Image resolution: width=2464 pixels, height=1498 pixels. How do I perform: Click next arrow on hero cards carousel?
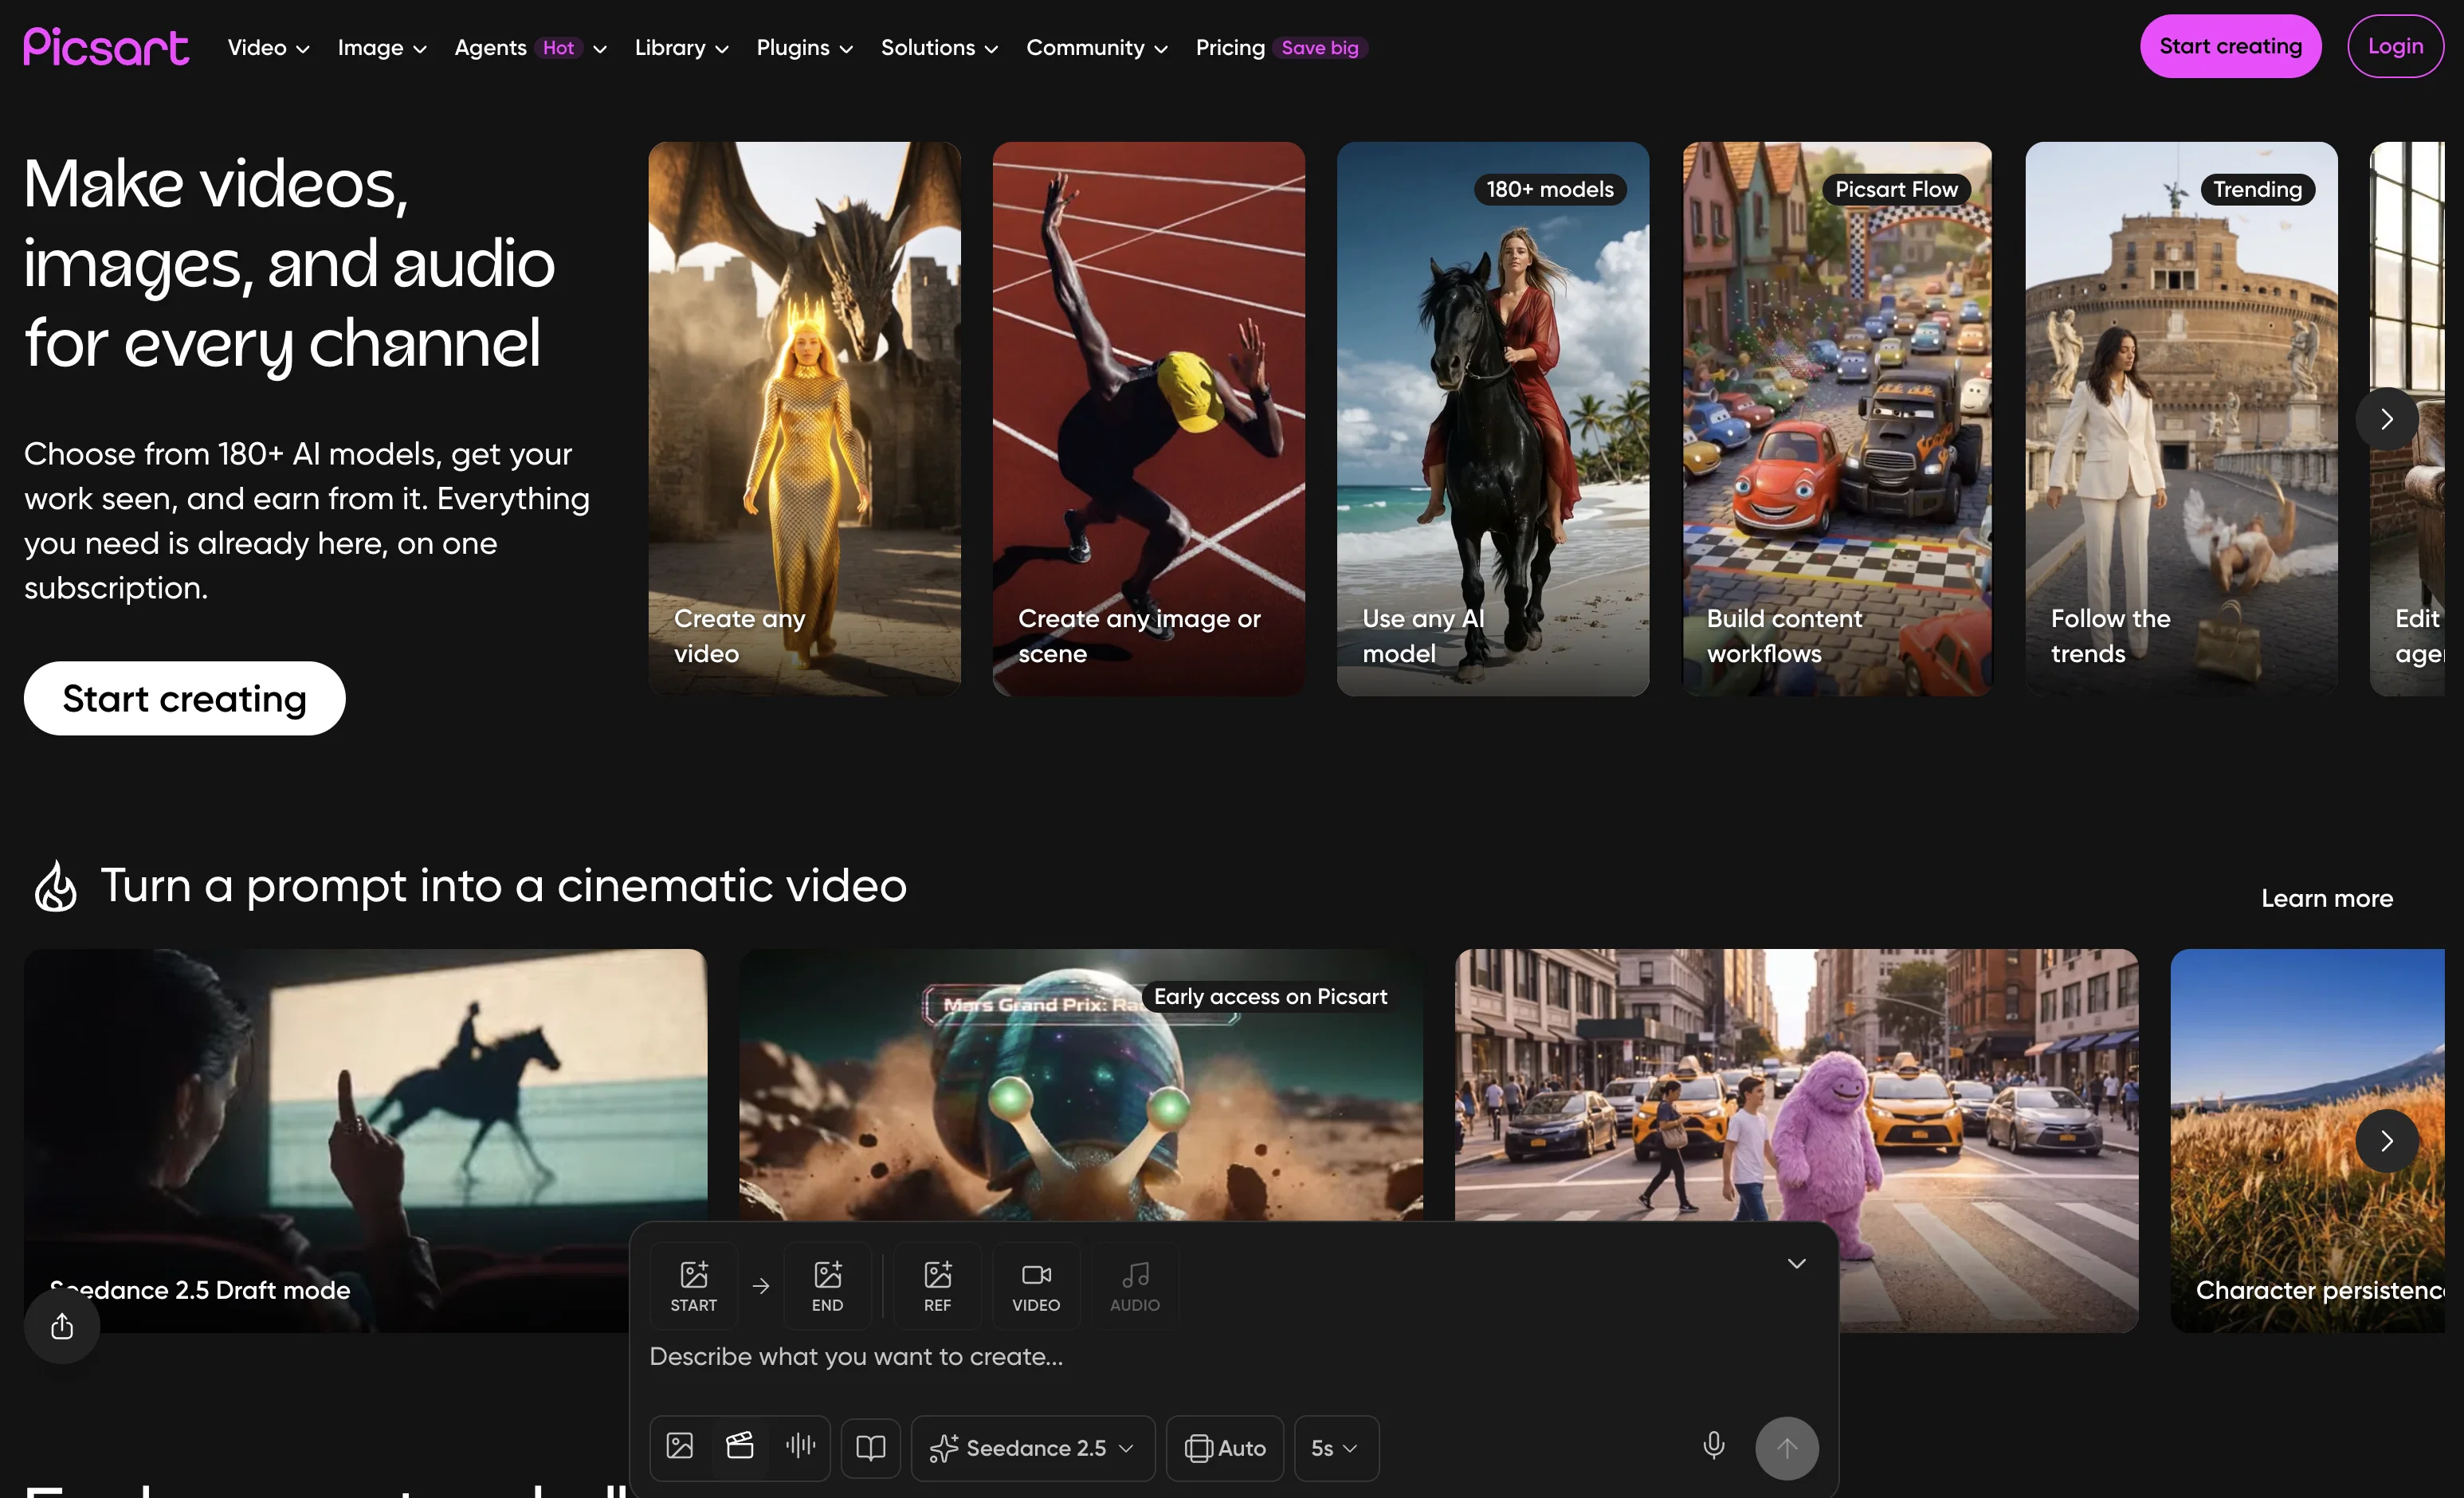(x=2387, y=419)
